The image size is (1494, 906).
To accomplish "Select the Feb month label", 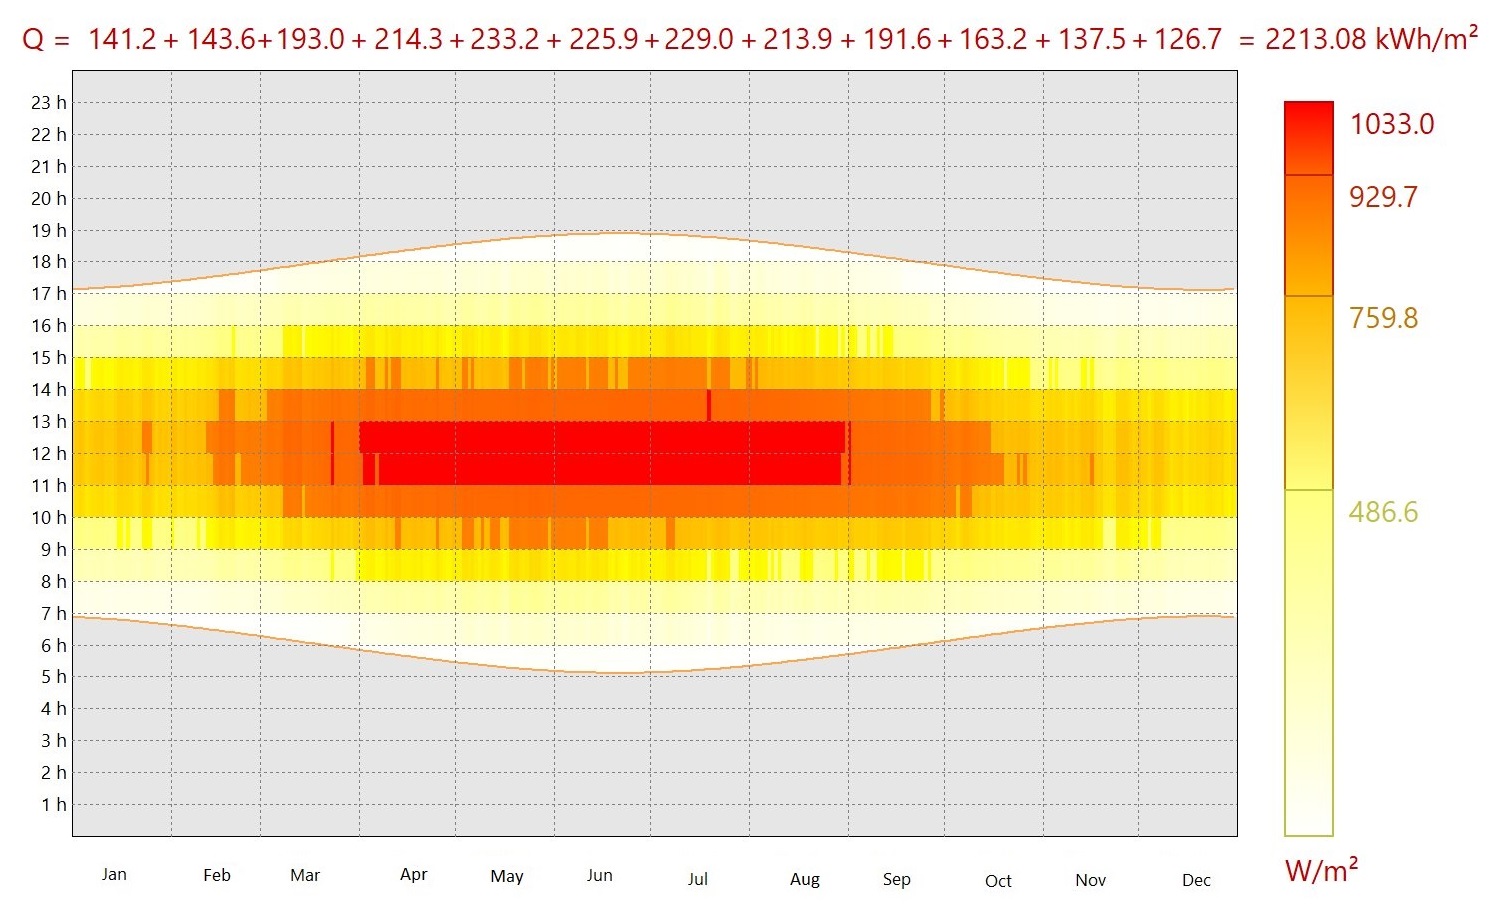I will tap(217, 875).
